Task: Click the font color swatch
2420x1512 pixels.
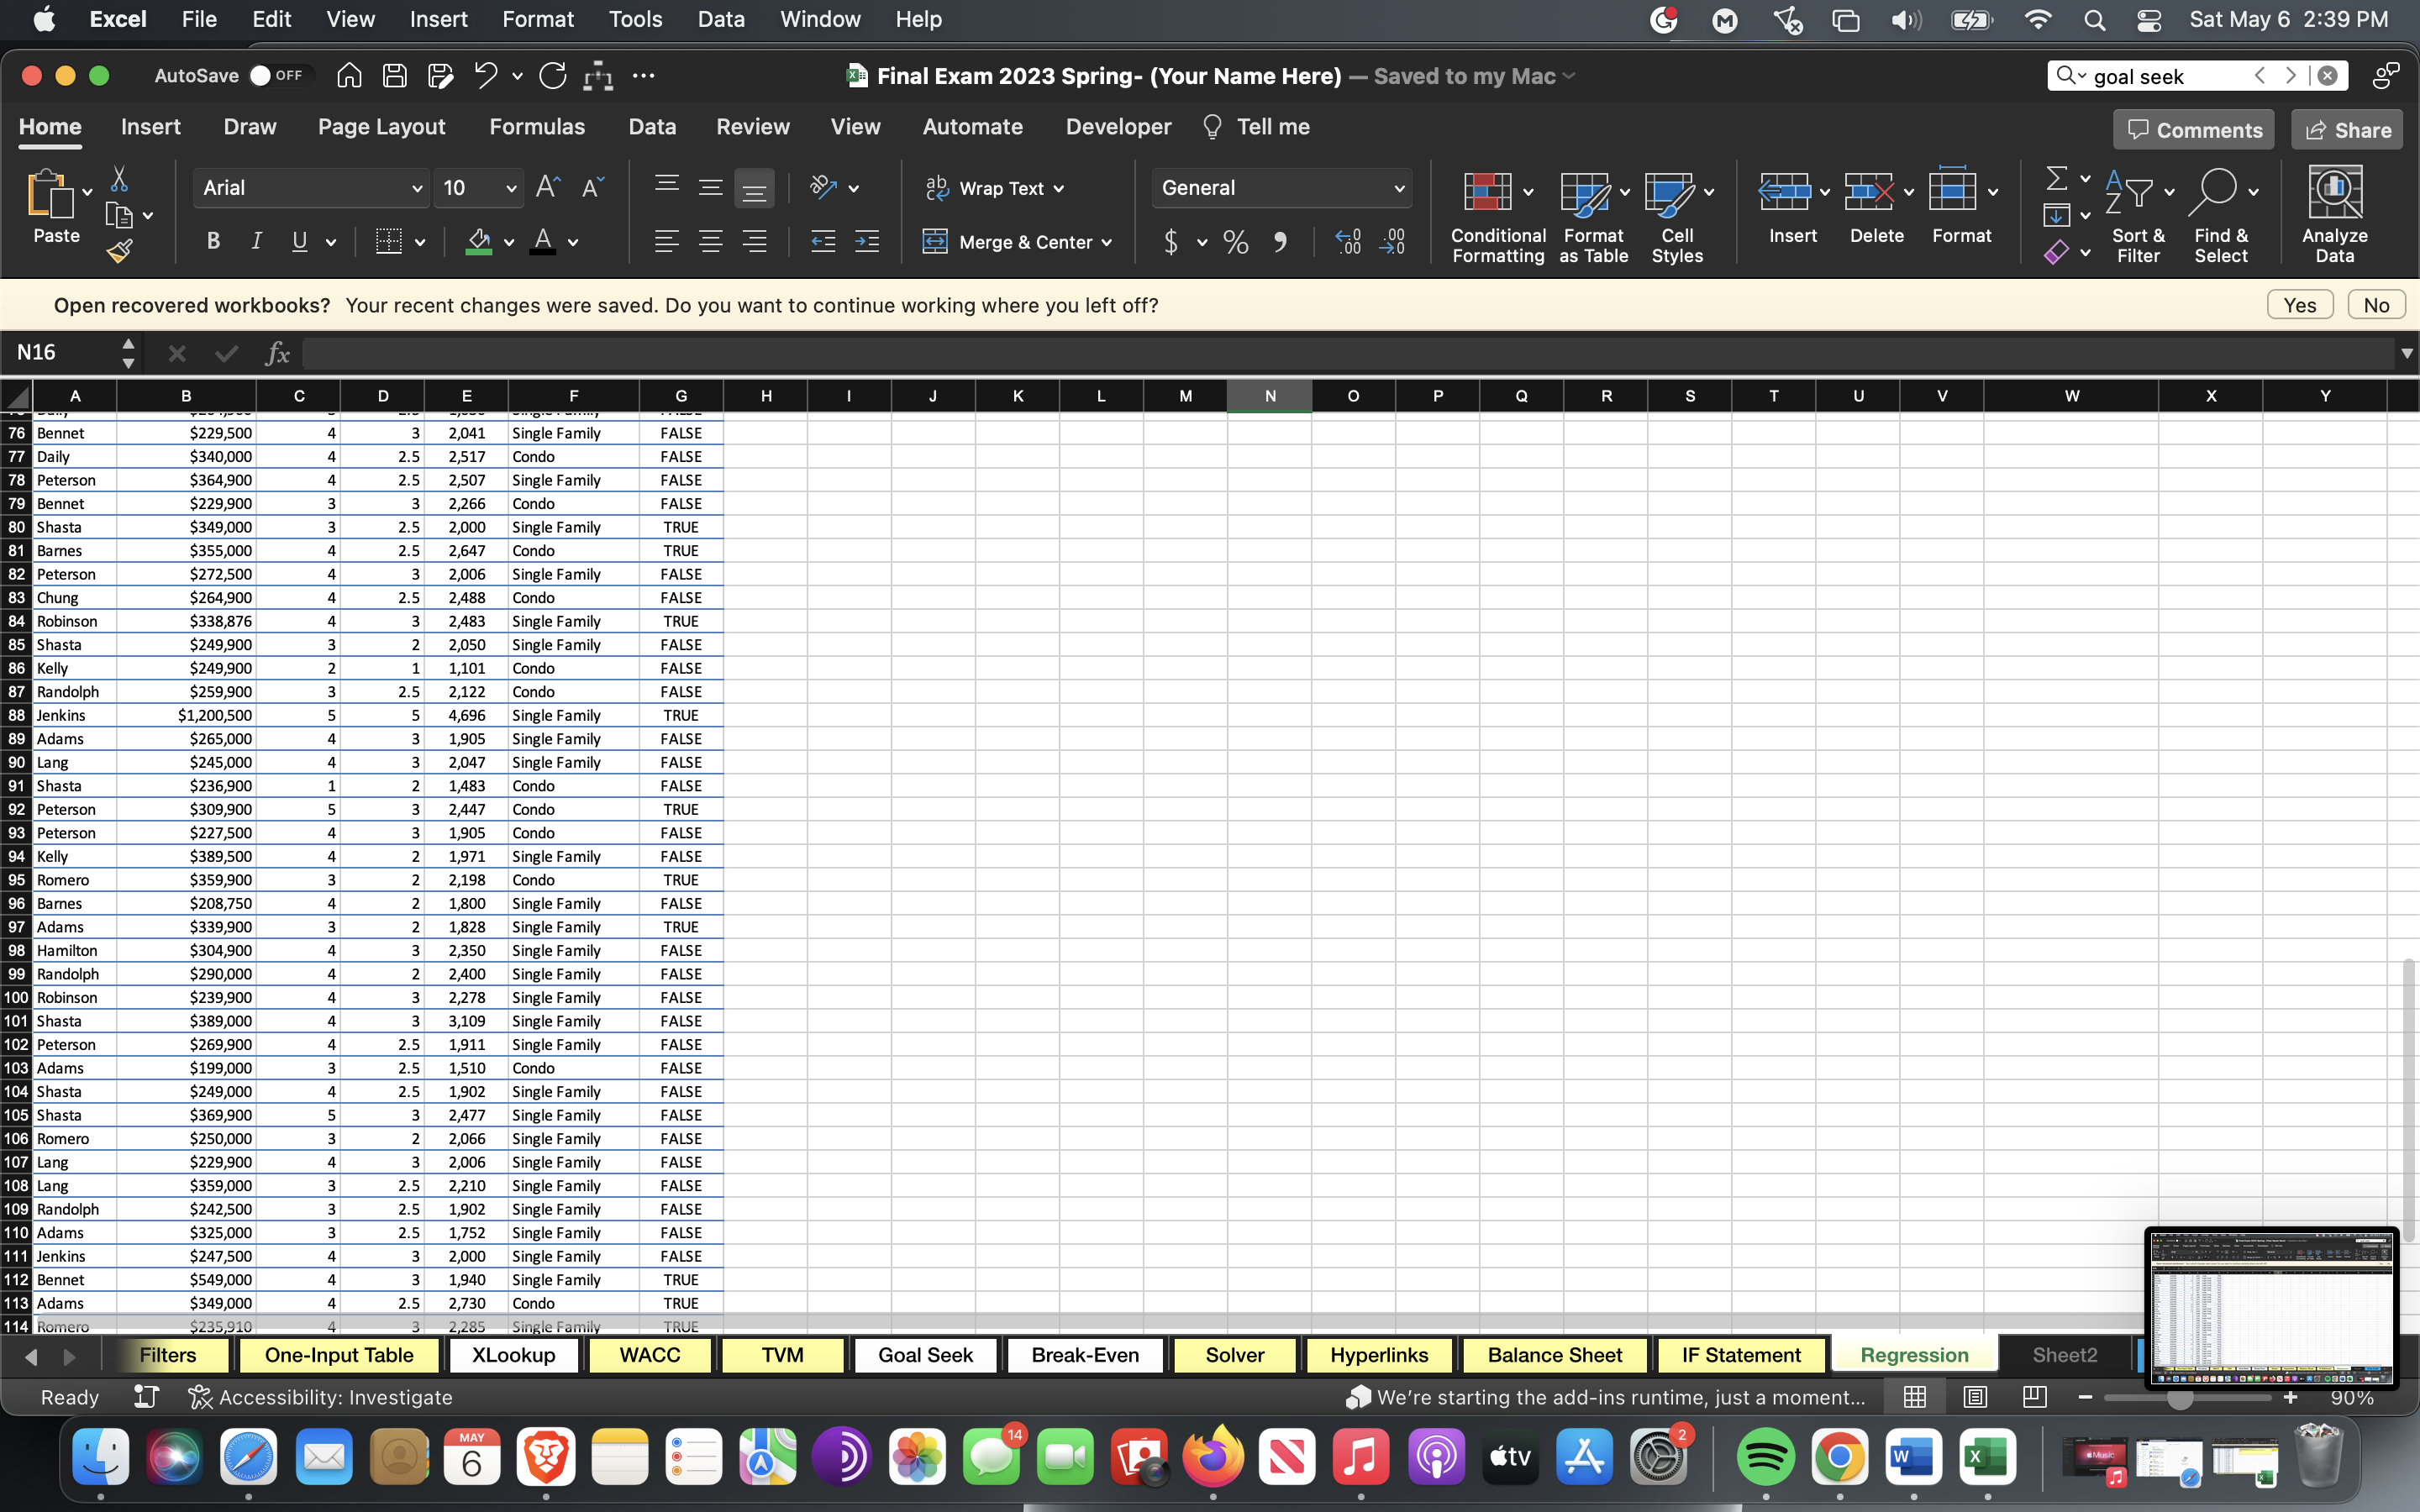Action: (x=543, y=242)
